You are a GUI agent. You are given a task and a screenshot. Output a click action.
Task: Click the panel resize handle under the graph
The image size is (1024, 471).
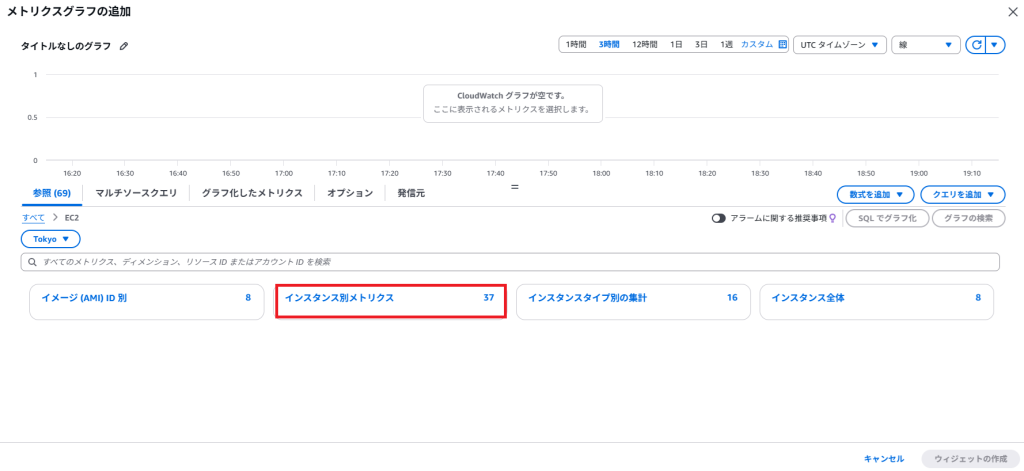click(x=515, y=186)
